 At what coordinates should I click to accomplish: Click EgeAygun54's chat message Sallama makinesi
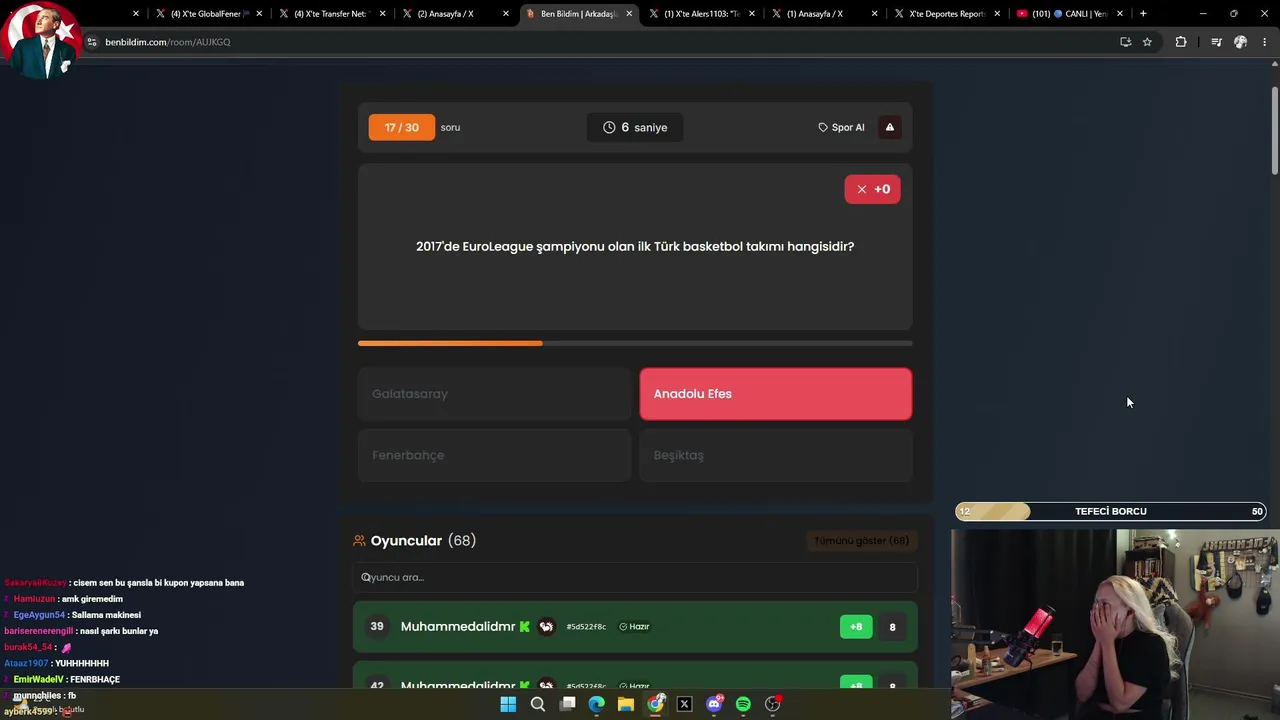106,615
